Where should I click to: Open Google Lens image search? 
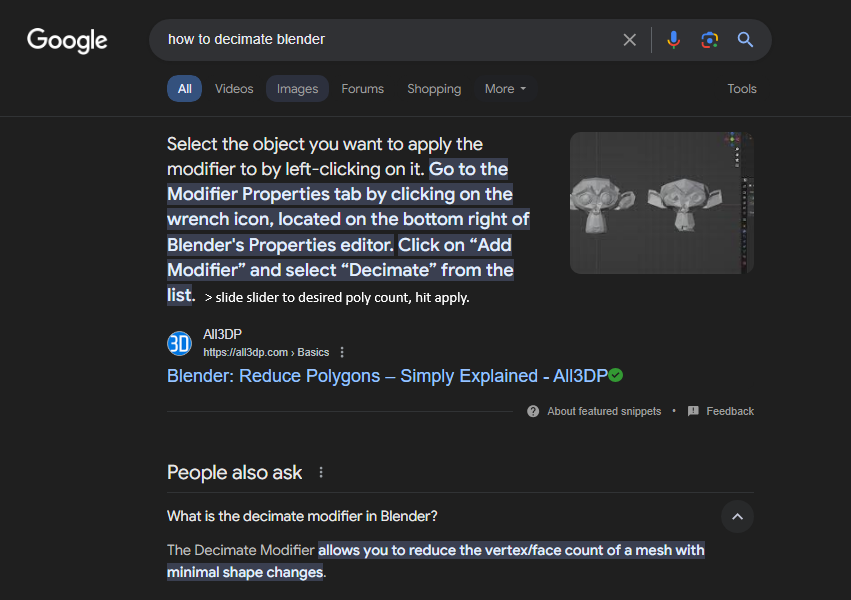point(709,40)
